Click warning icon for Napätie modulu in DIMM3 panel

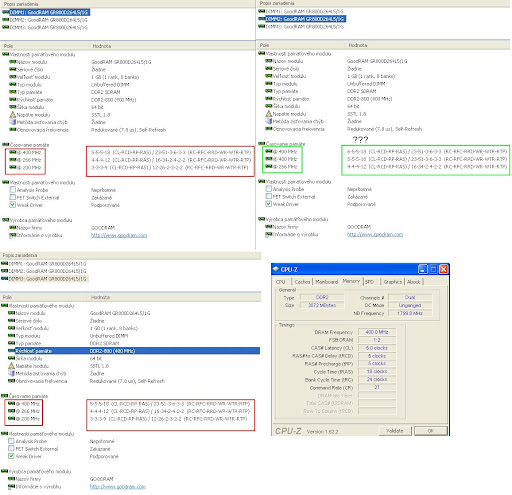[x=11, y=366]
